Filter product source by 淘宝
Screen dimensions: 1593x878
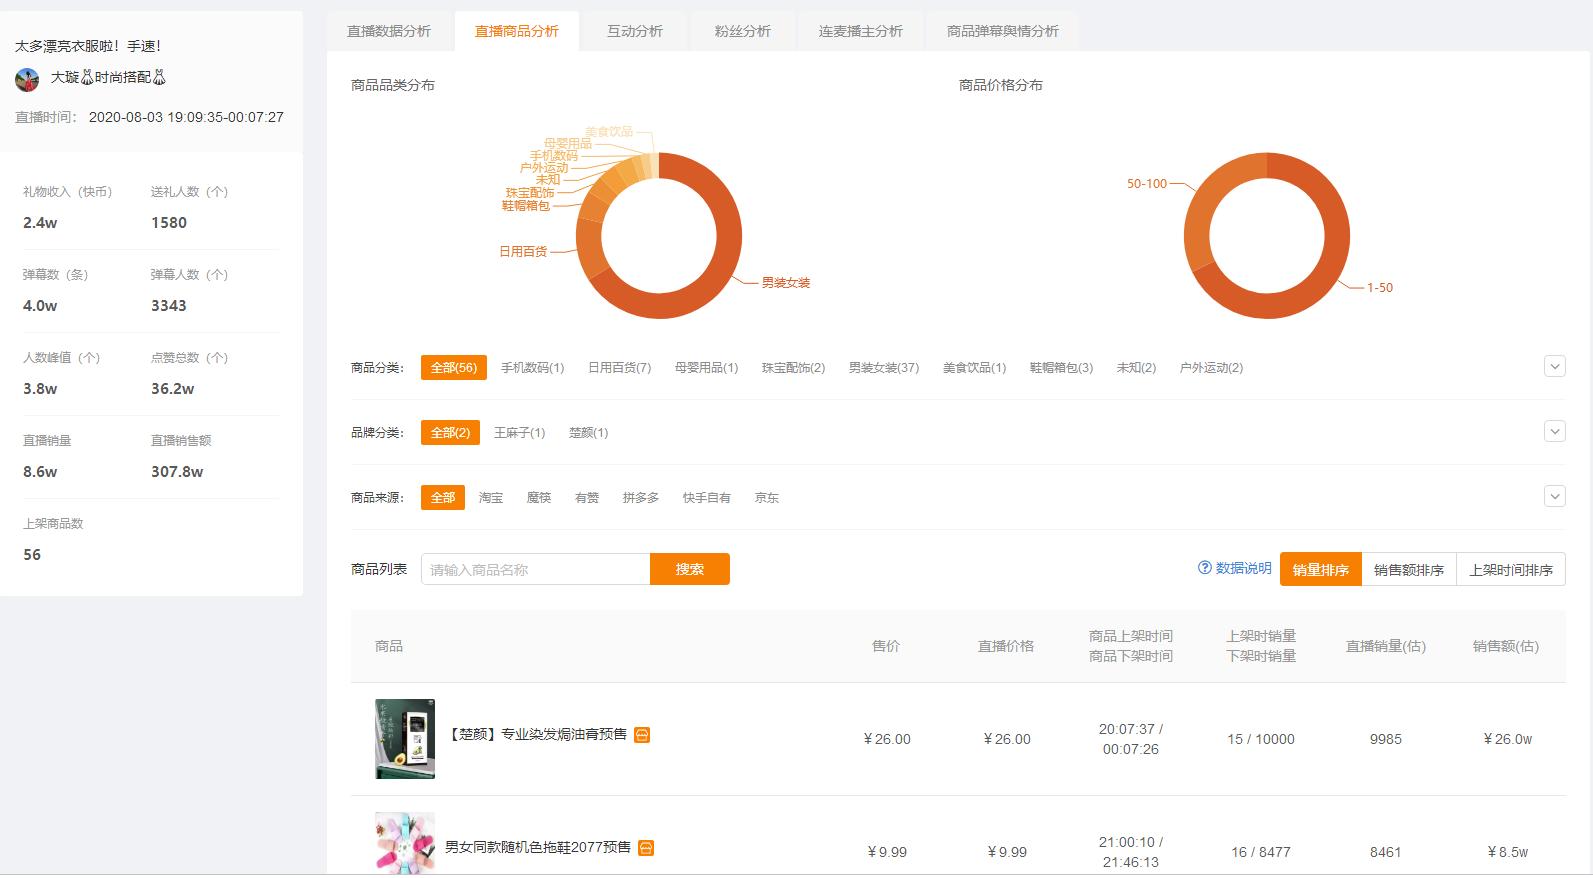491,498
